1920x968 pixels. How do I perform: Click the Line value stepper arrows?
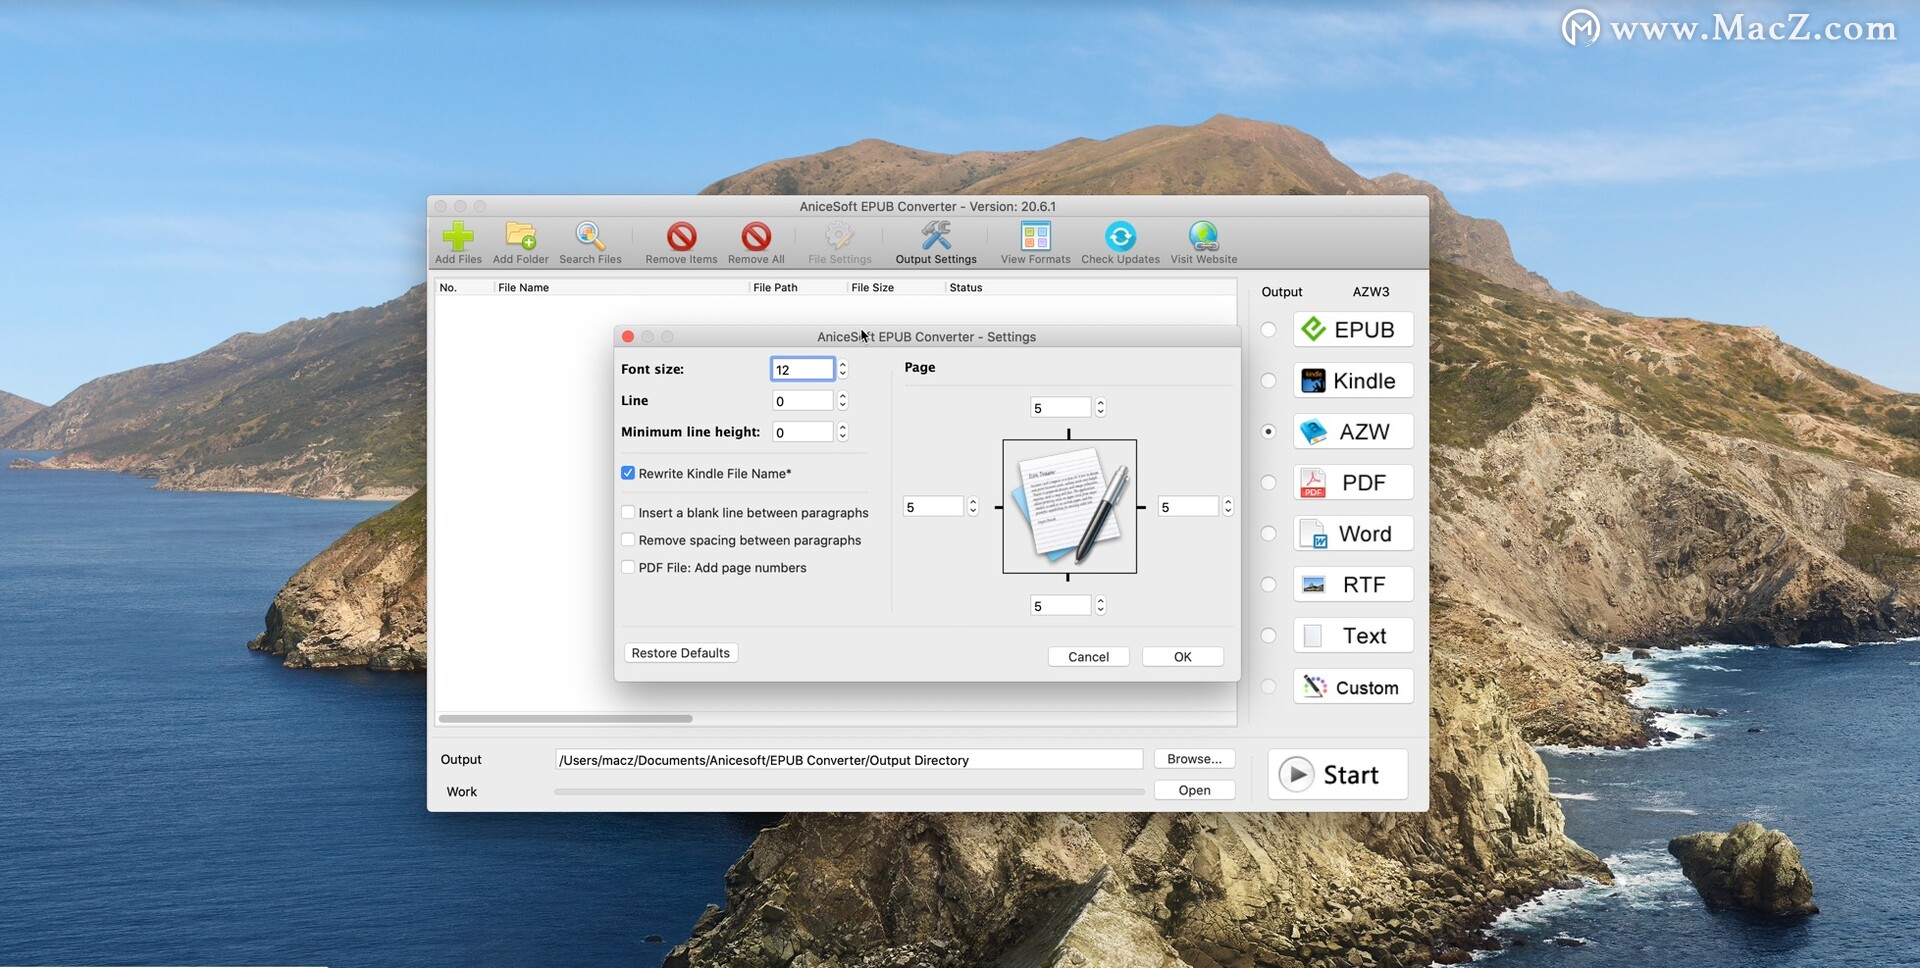[843, 400]
